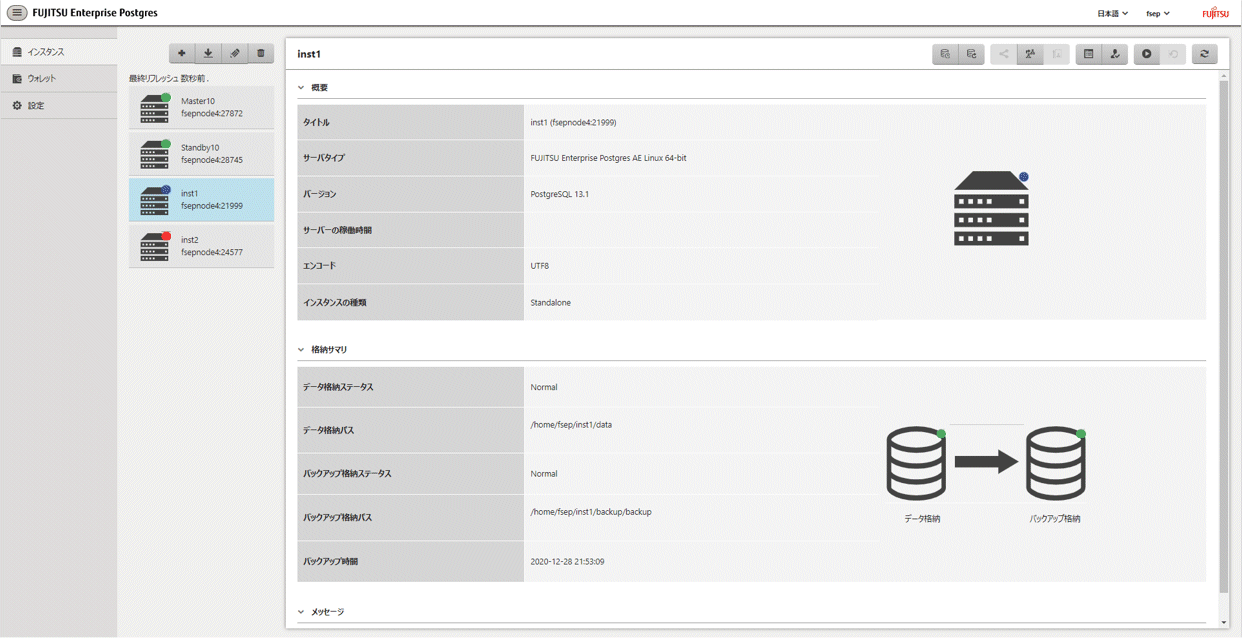This screenshot has height=638, width=1242.
Task: Click the '/home/fsep/inst1/backup/backup' path
Action: coord(591,512)
